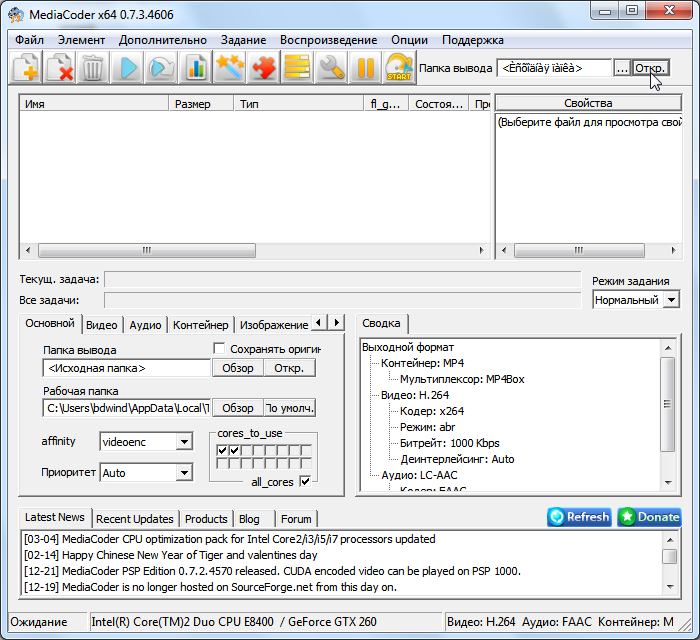Open the Воспроизведение menu
700x640 pixels.
328,40
